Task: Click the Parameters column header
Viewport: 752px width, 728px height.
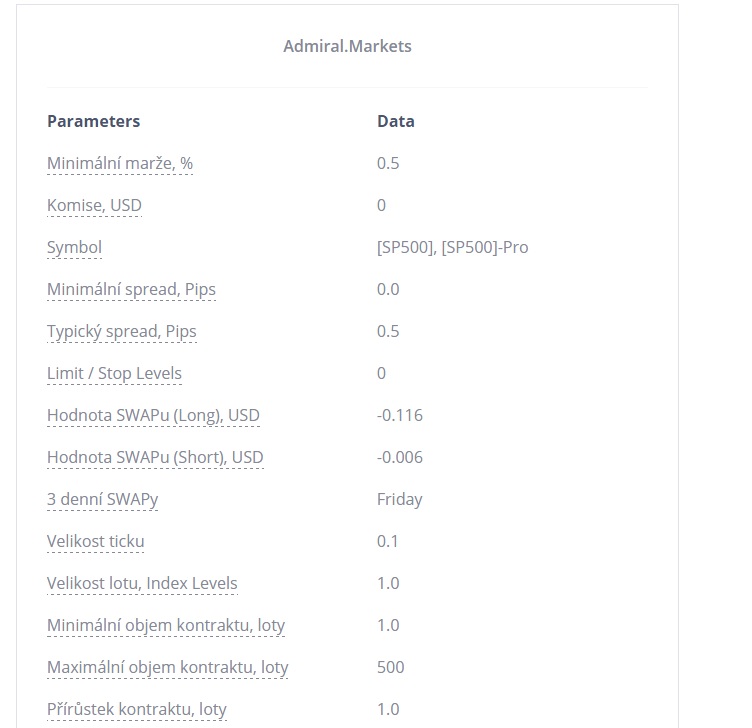Action: click(x=94, y=121)
